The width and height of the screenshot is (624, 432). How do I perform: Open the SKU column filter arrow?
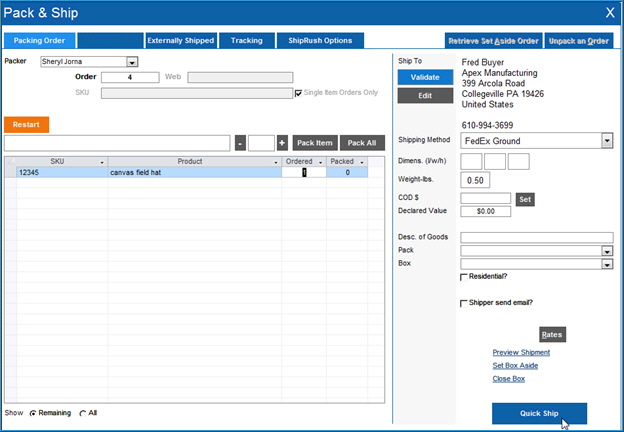tap(102, 162)
